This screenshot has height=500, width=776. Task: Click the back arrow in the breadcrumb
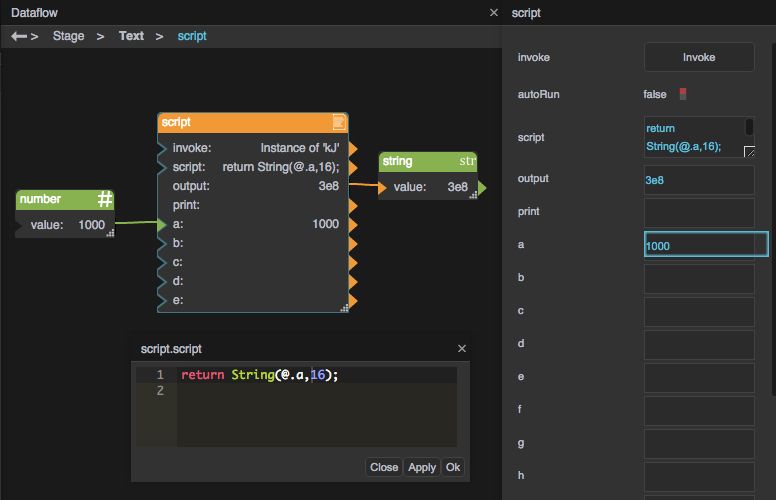(19, 36)
